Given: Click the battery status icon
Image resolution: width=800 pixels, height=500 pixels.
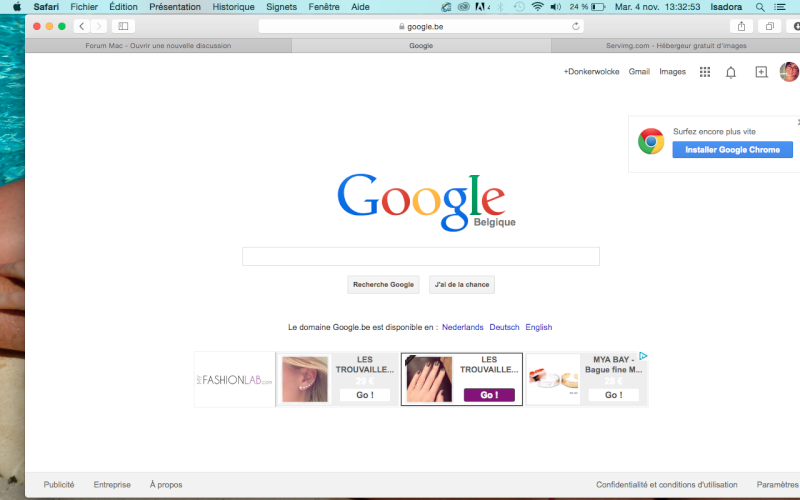Looking at the screenshot, I should click(x=598, y=7).
